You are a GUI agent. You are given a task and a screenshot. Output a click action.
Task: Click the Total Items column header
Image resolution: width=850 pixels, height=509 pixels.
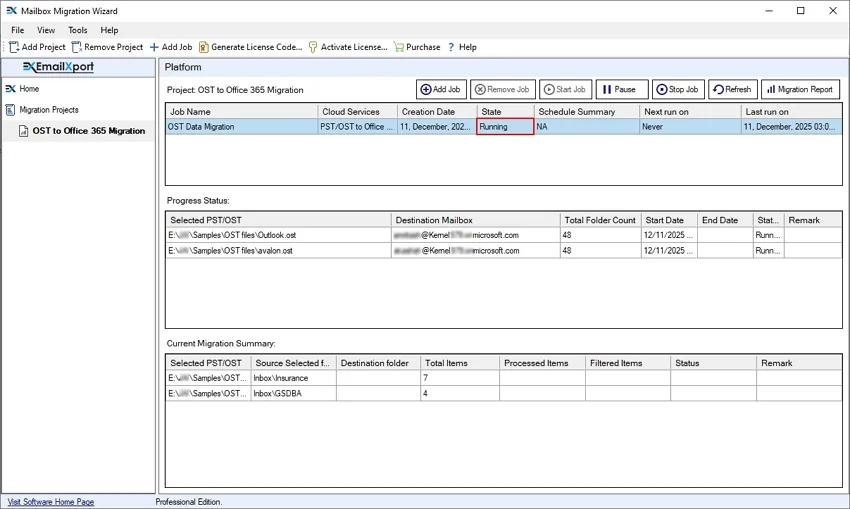point(460,363)
